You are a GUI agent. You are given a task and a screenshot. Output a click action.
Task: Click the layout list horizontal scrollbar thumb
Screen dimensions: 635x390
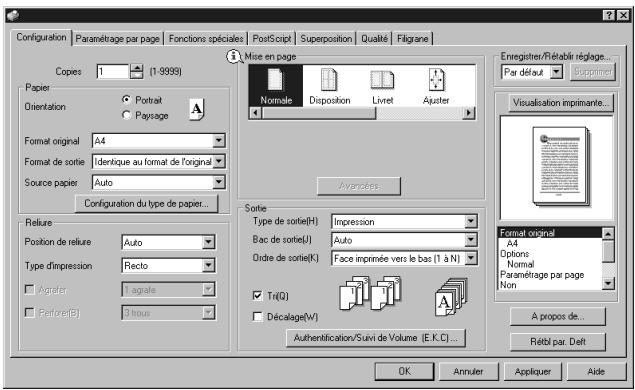(319, 113)
